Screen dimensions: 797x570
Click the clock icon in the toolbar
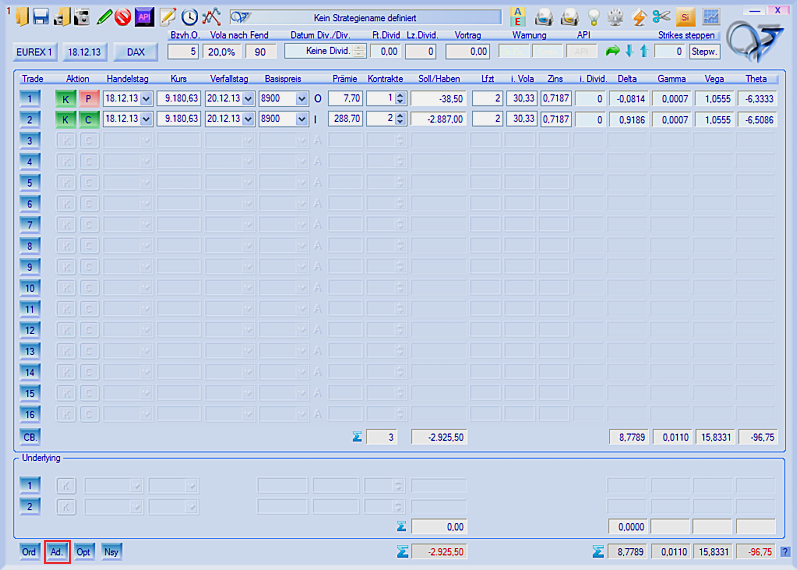click(190, 17)
